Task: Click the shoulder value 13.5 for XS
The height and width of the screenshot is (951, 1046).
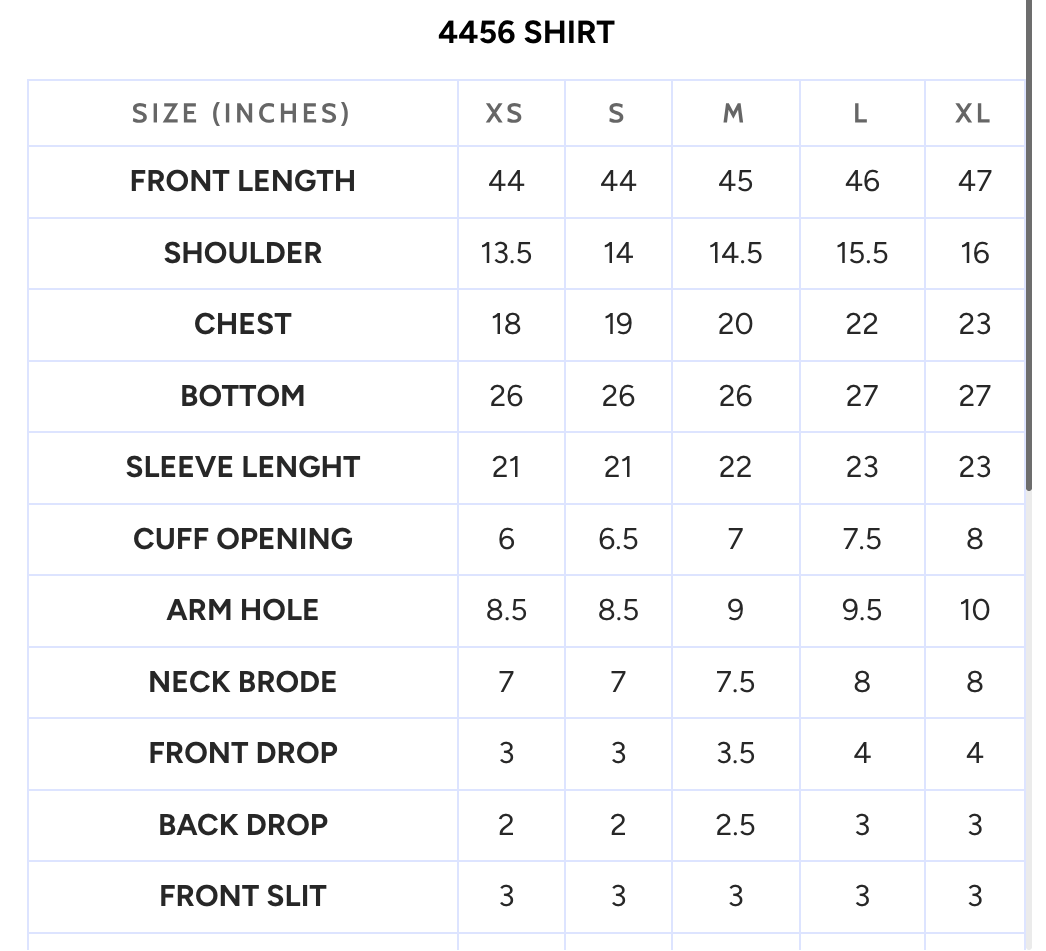Action: coord(506,253)
